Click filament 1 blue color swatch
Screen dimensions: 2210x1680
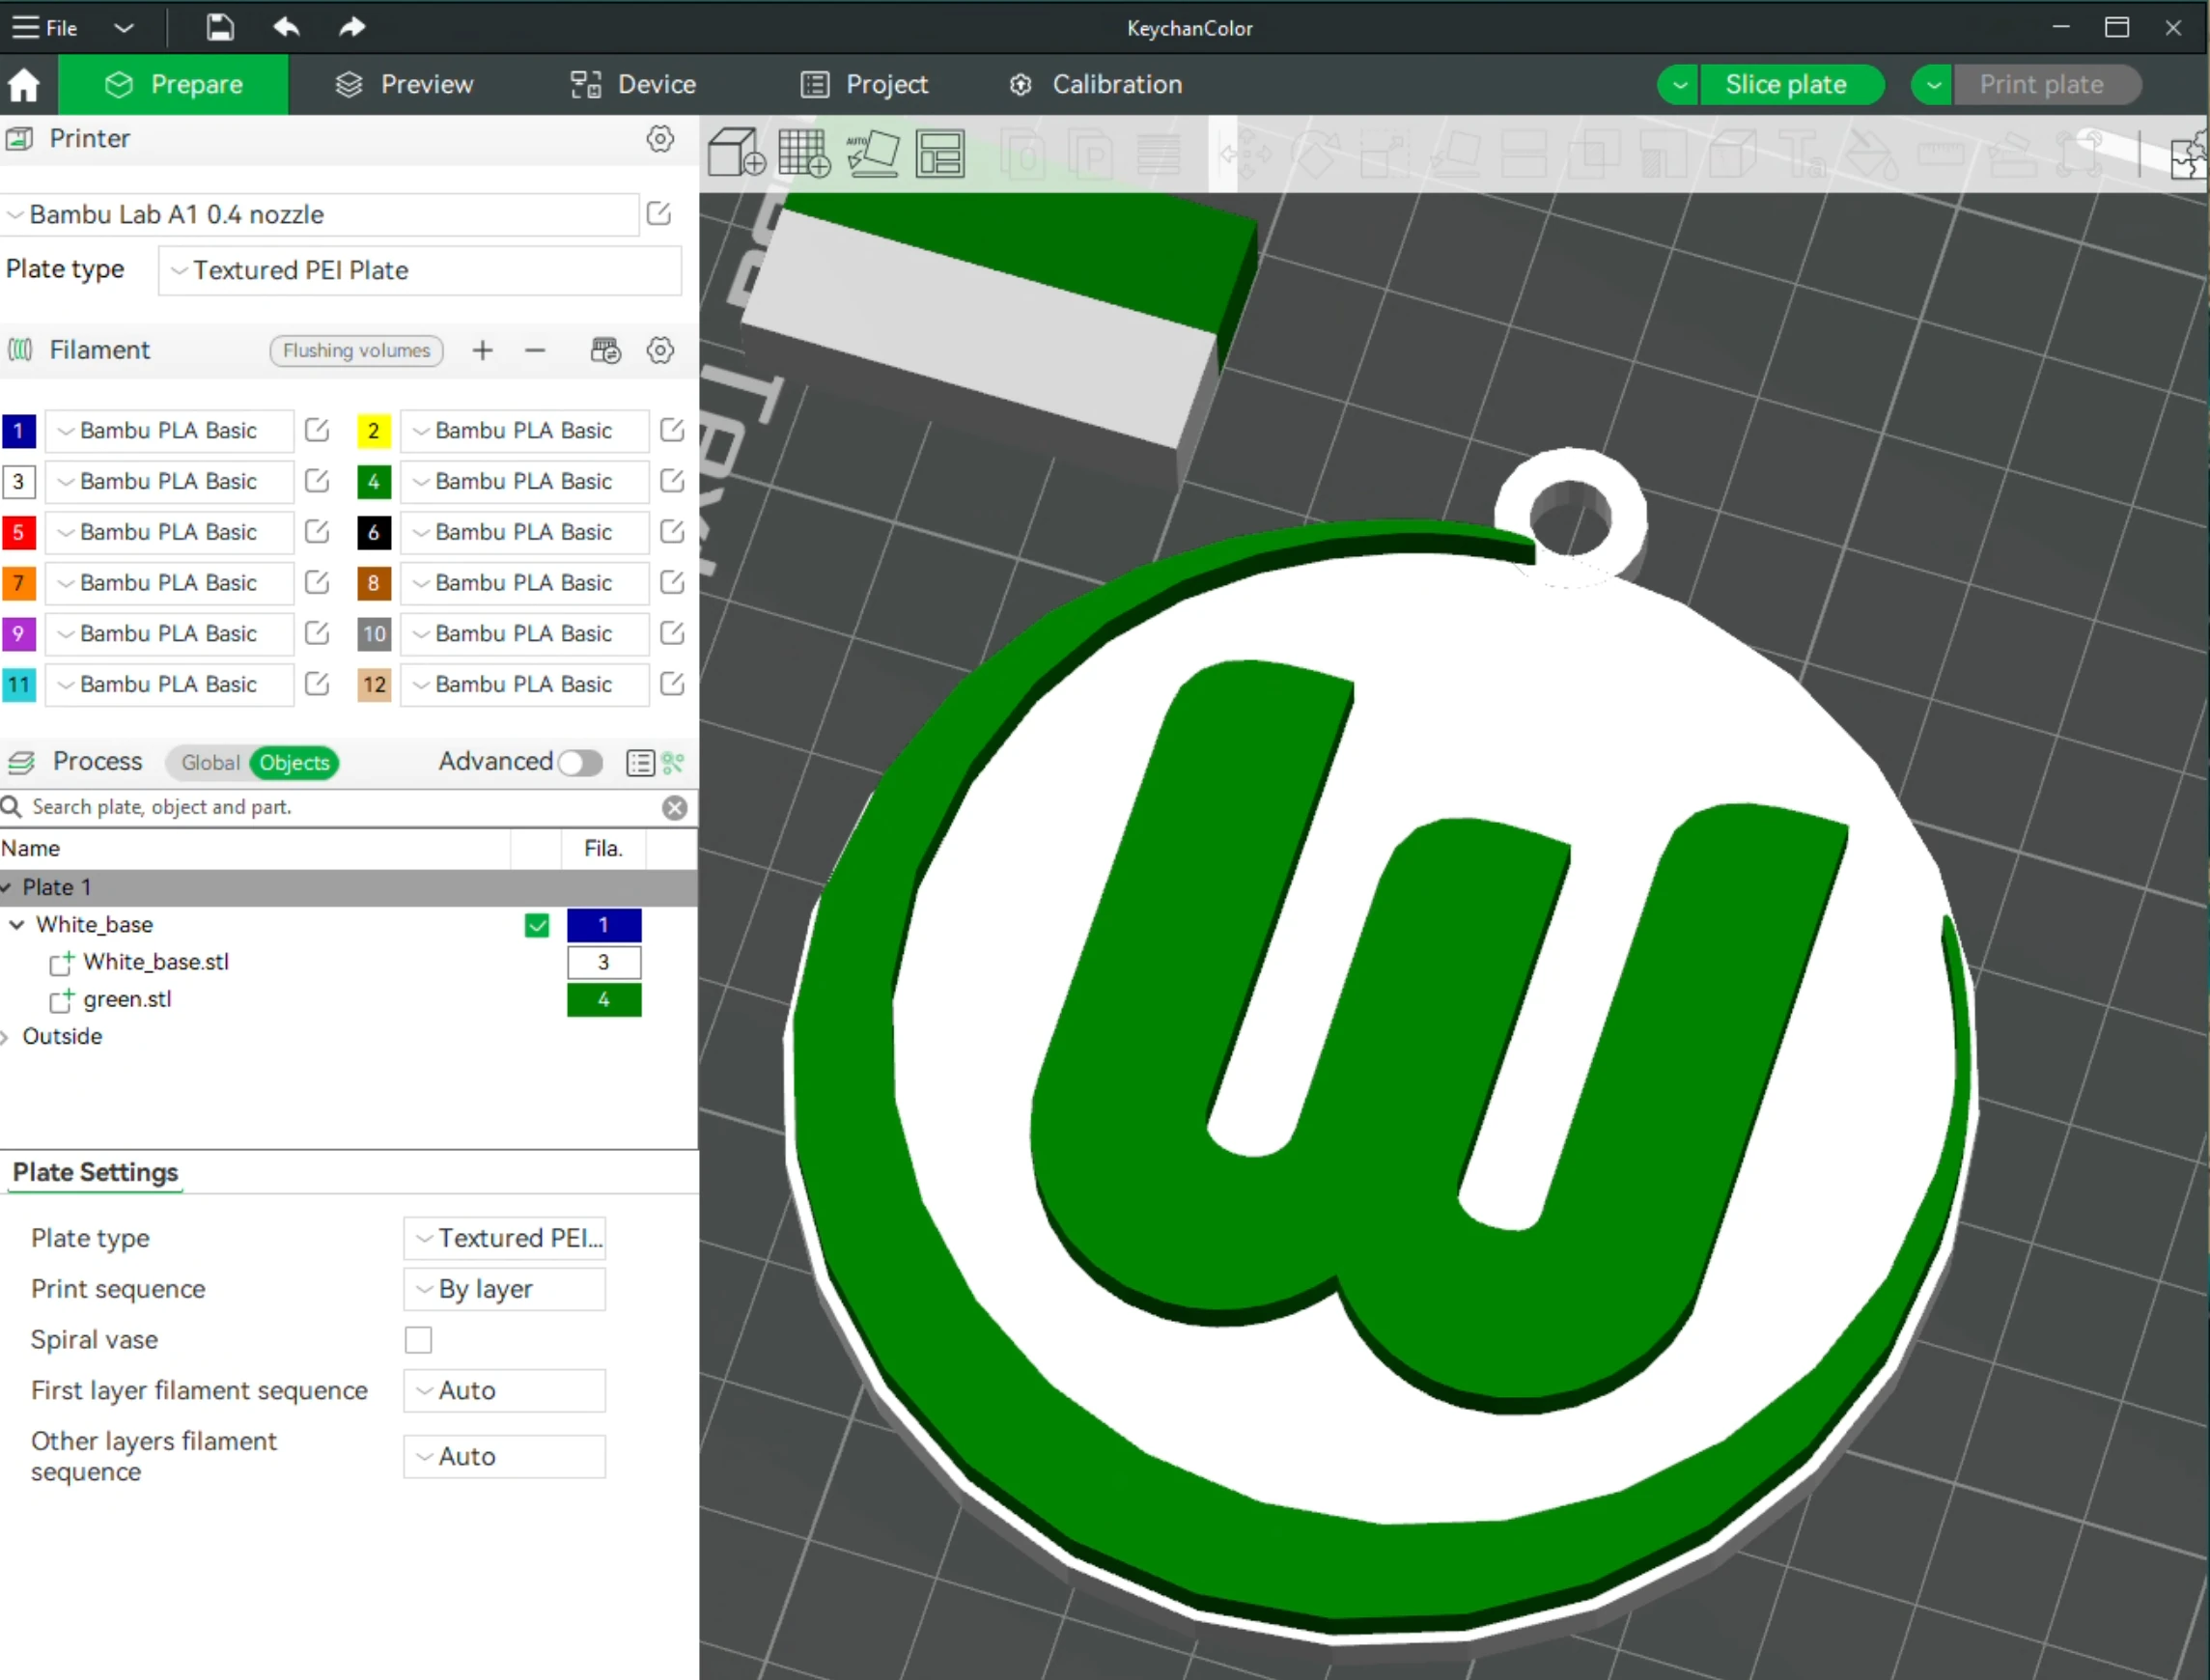click(x=19, y=430)
